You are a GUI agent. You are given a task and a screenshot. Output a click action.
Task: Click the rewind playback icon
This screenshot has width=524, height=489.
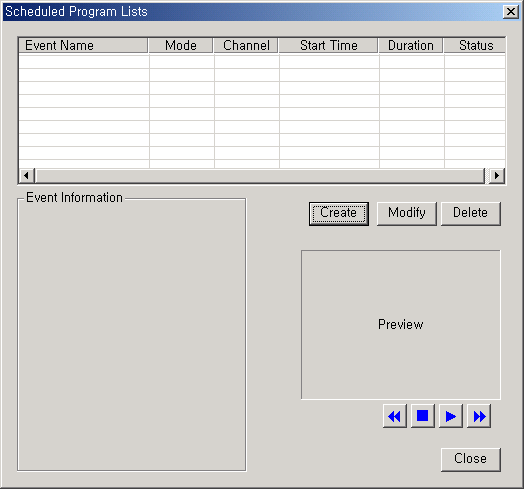(395, 416)
